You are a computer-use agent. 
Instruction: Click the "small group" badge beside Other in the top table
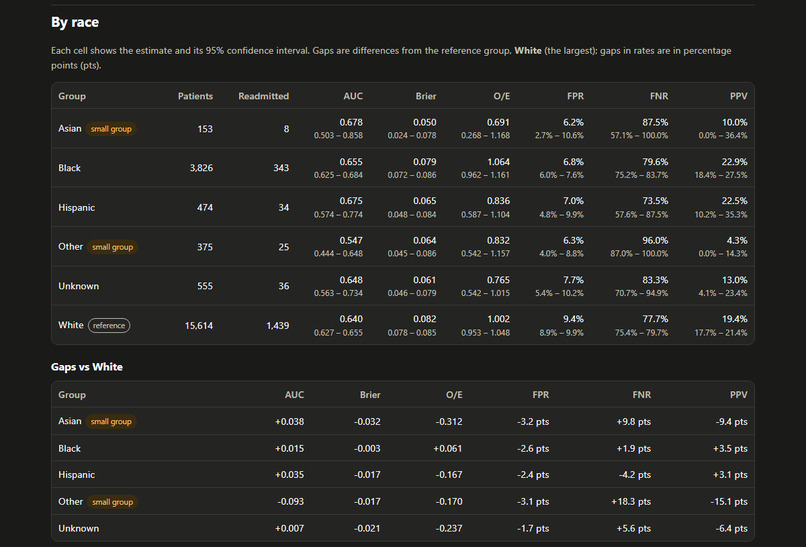pyautogui.click(x=113, y=247)
